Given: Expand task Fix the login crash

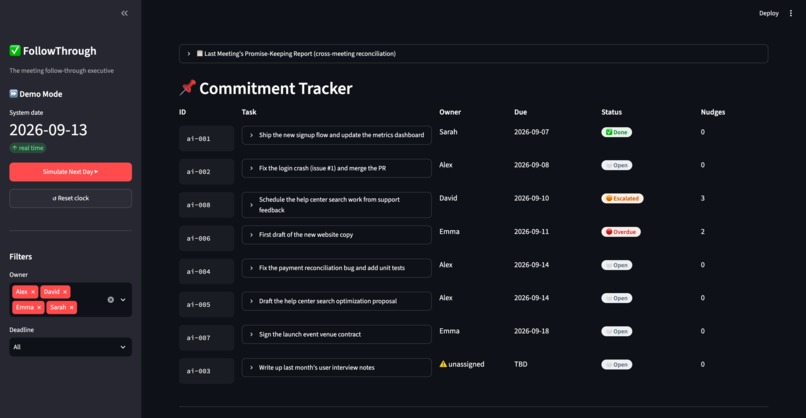Looking at the screenshot, I should pos(336,168).
